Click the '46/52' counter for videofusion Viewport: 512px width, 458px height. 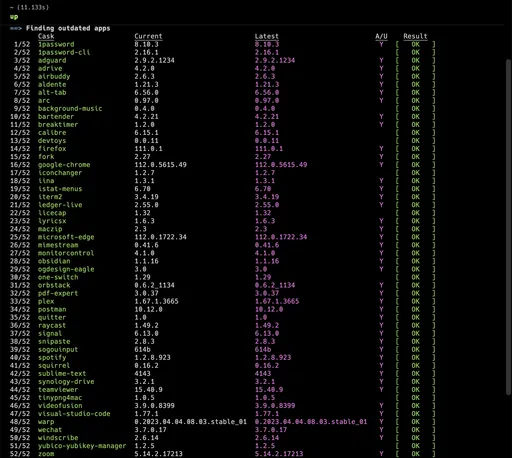pos(20,406)
